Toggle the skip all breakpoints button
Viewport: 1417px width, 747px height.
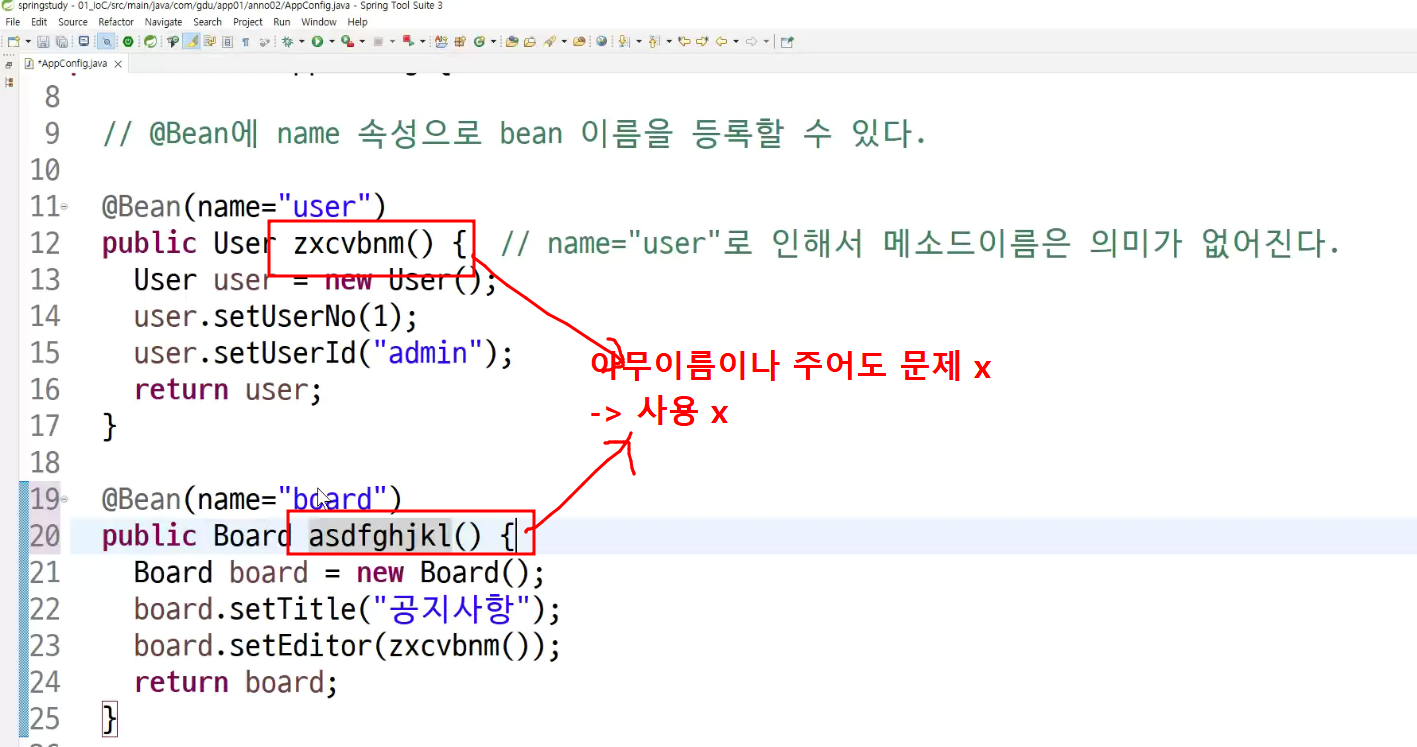[x=105, y=41]
